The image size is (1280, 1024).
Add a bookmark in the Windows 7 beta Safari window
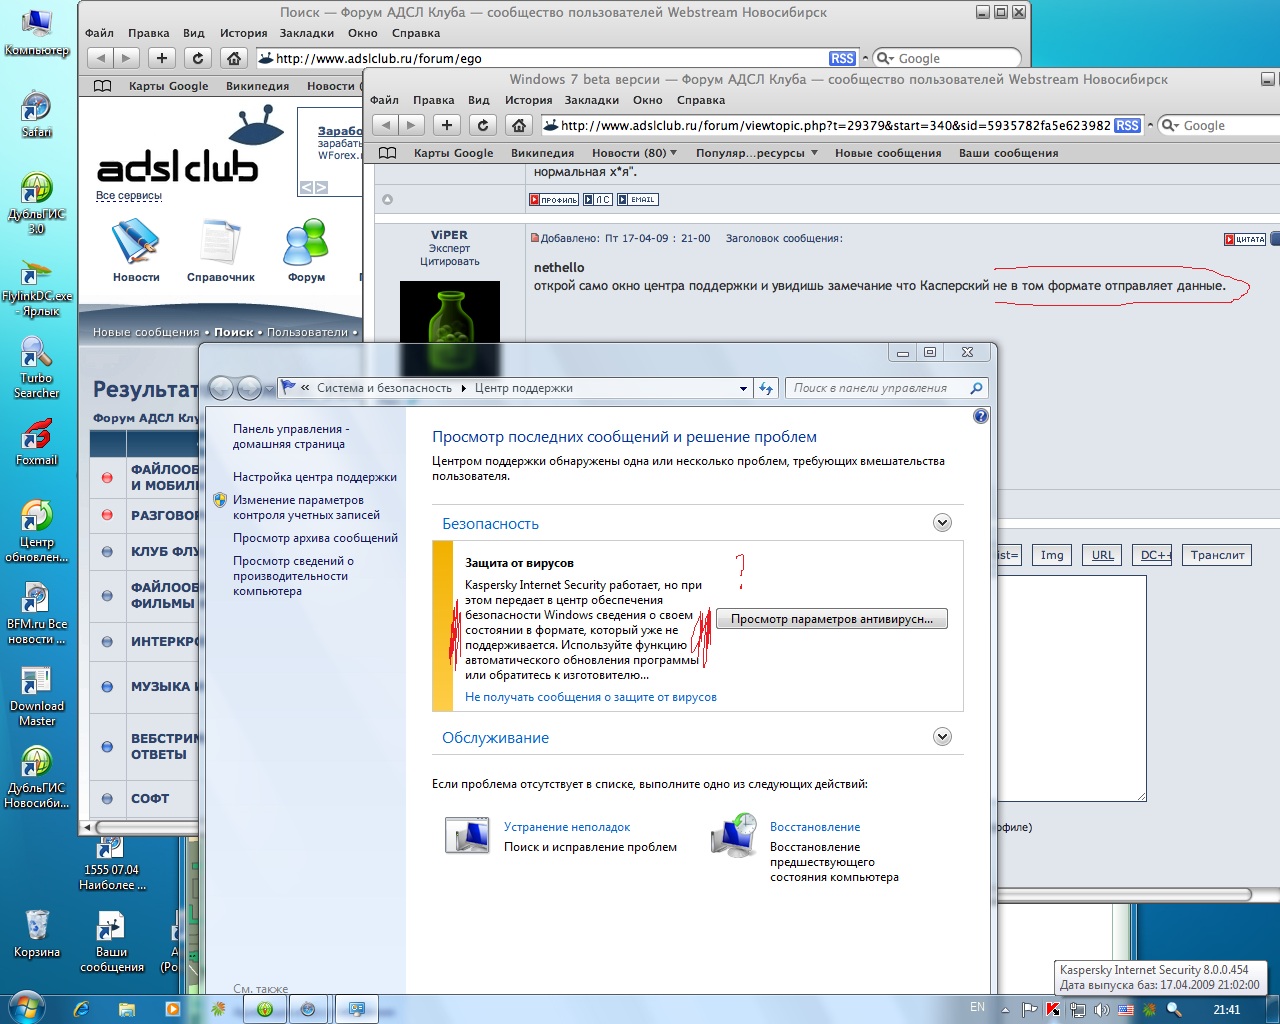[x=447, y=125]
